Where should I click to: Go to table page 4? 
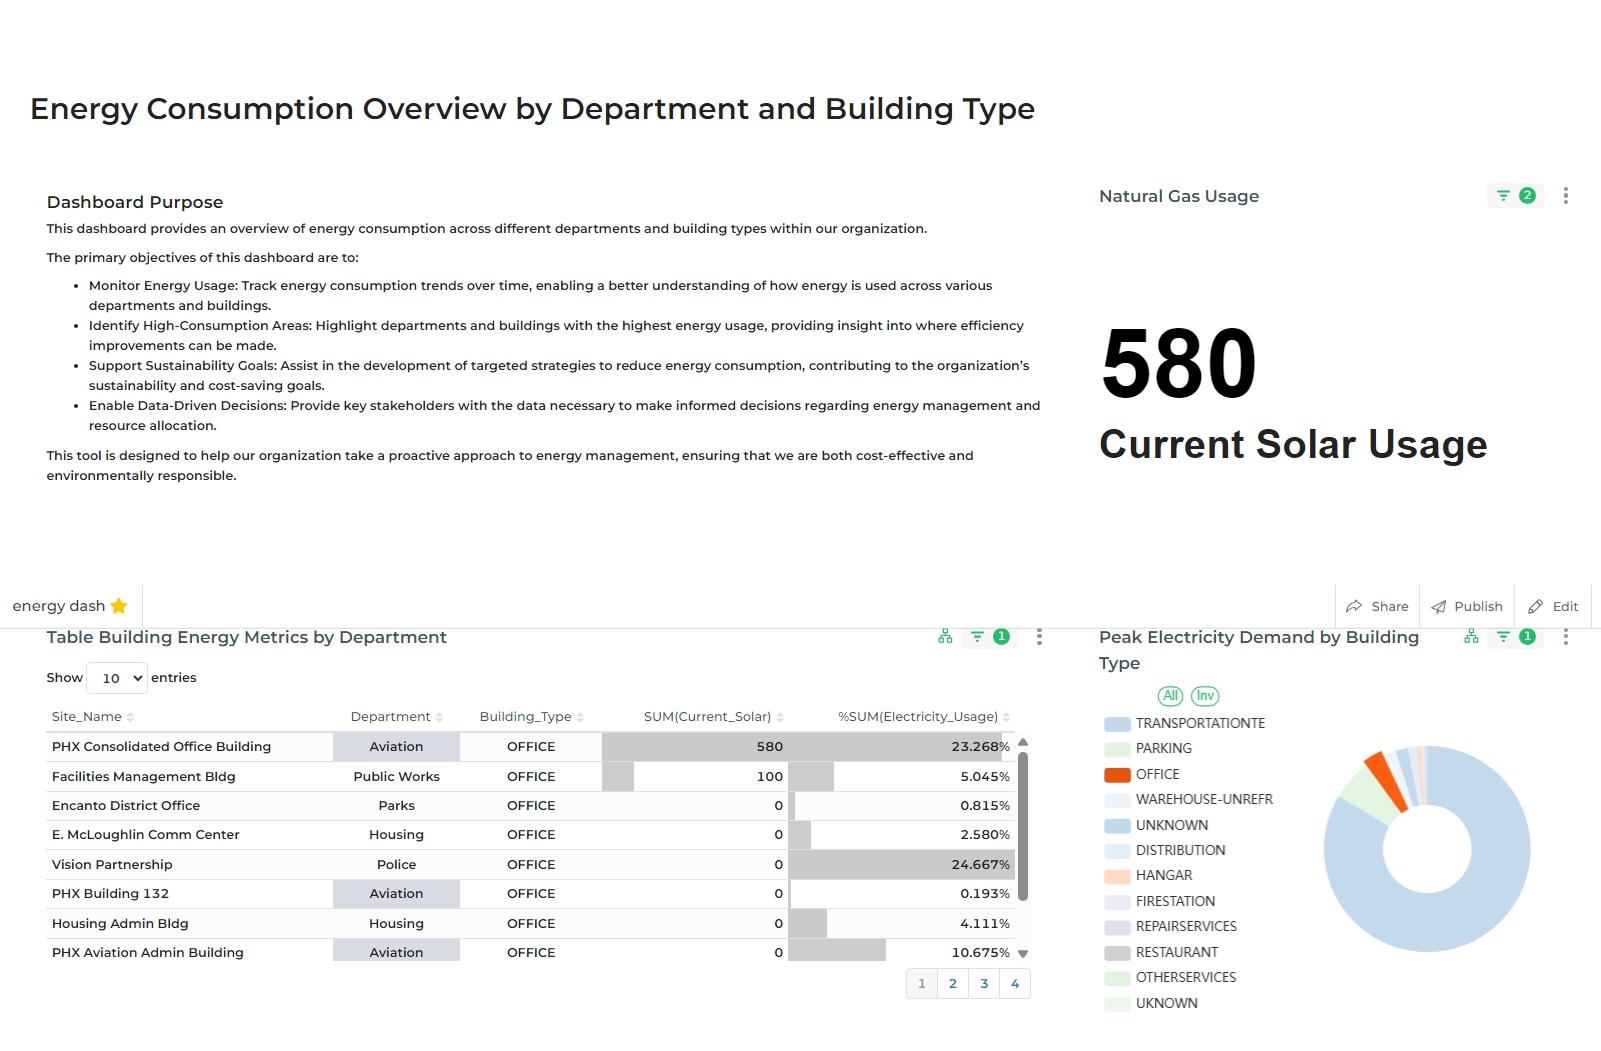(1015, 984)
